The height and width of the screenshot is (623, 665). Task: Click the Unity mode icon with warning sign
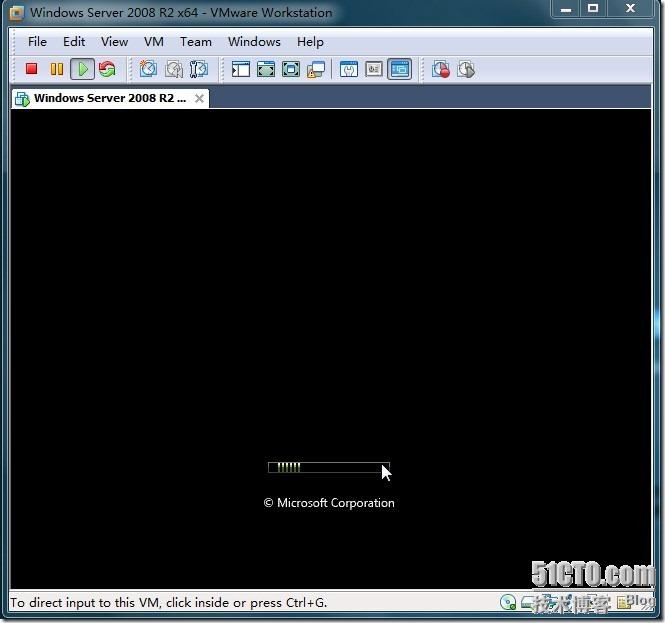click(x=316, y=69)
